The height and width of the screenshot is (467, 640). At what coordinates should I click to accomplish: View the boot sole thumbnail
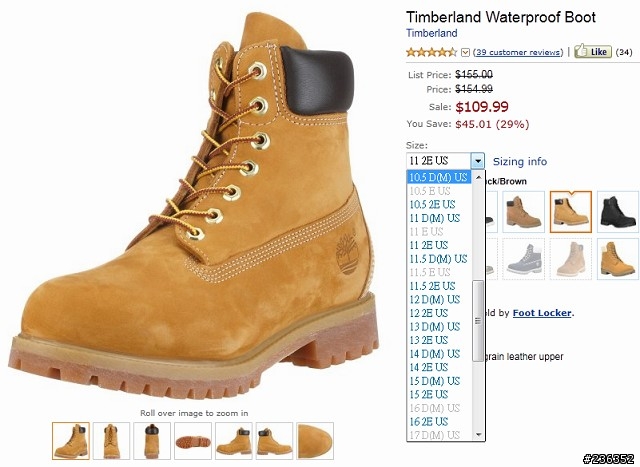[x=193, y=441]
